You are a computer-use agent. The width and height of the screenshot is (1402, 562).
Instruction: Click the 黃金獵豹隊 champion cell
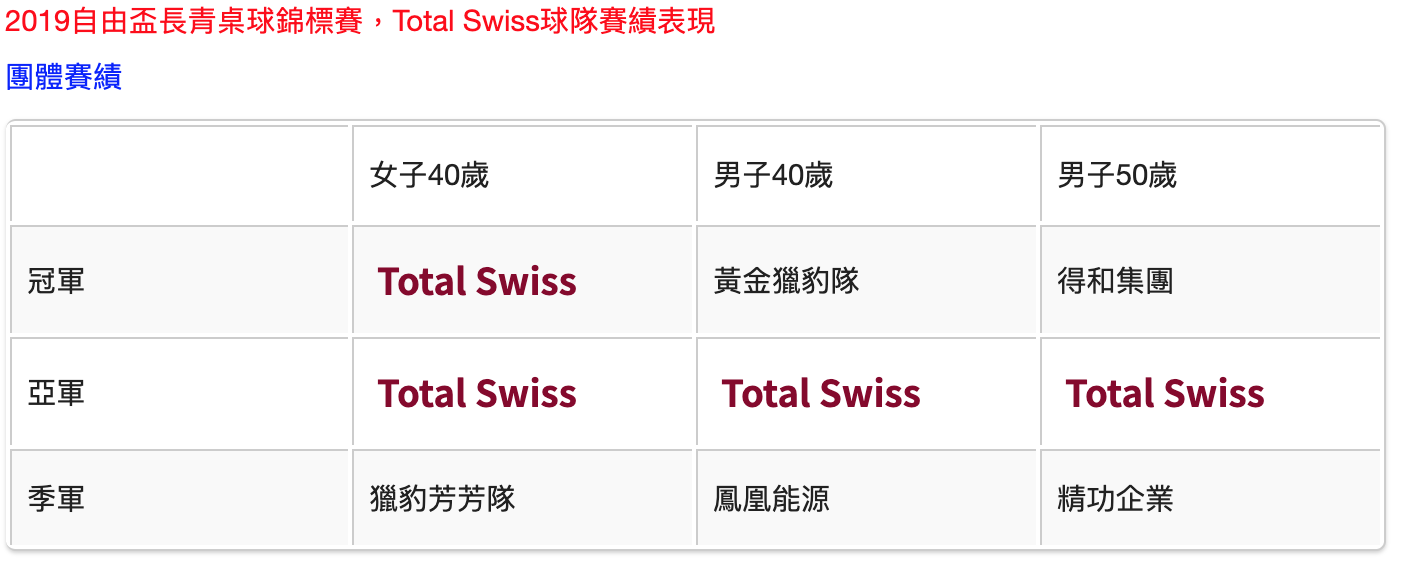tap(787, 281)
